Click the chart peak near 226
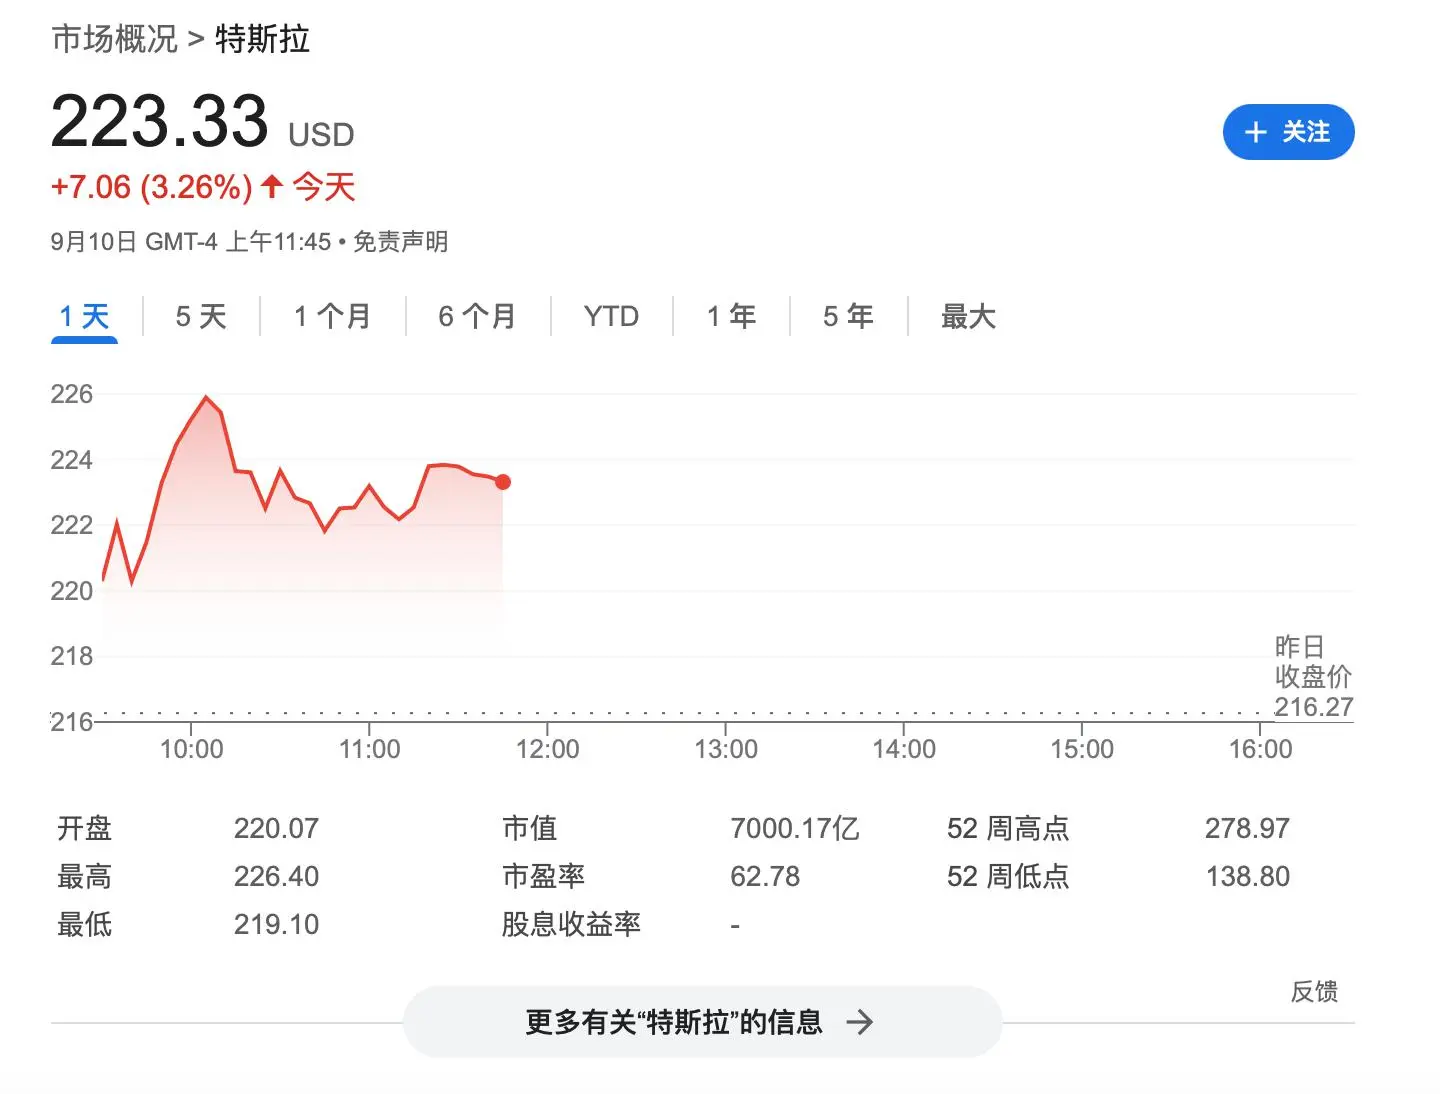 click(207, 398)
